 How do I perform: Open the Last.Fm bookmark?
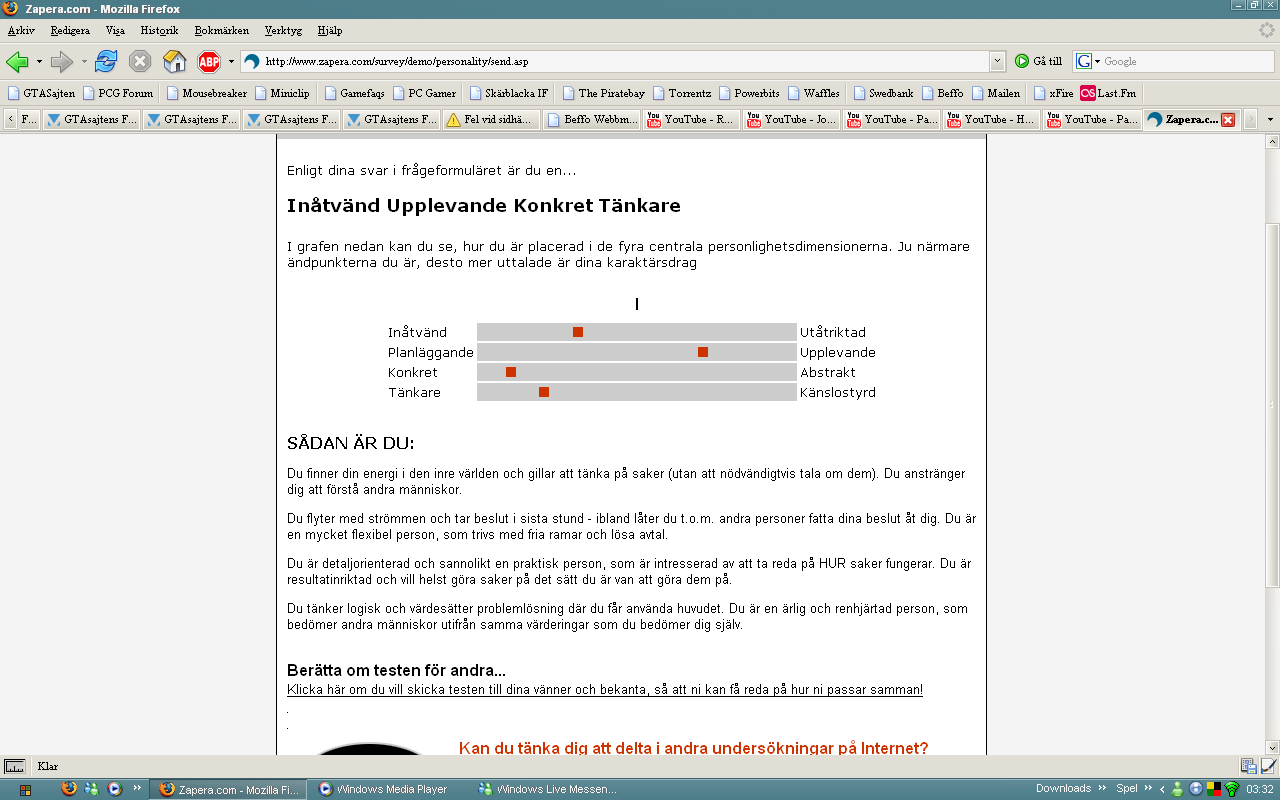(1108, 93)
